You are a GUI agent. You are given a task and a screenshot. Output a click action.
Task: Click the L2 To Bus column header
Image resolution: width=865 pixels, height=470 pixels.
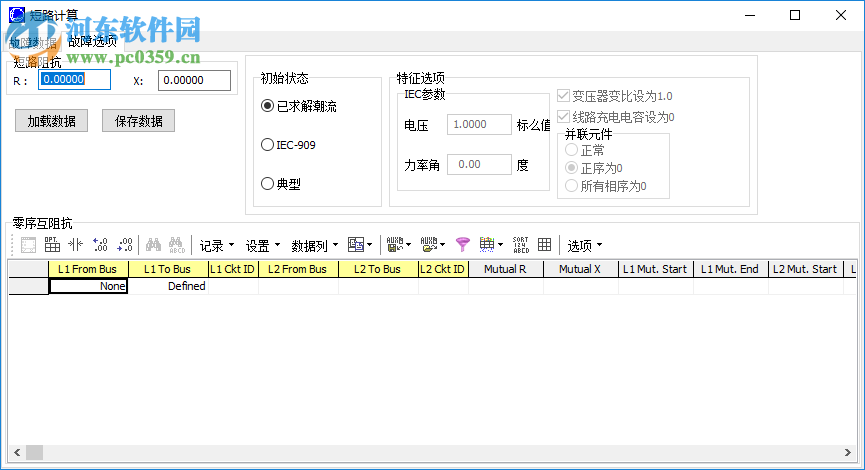point(378,269)
